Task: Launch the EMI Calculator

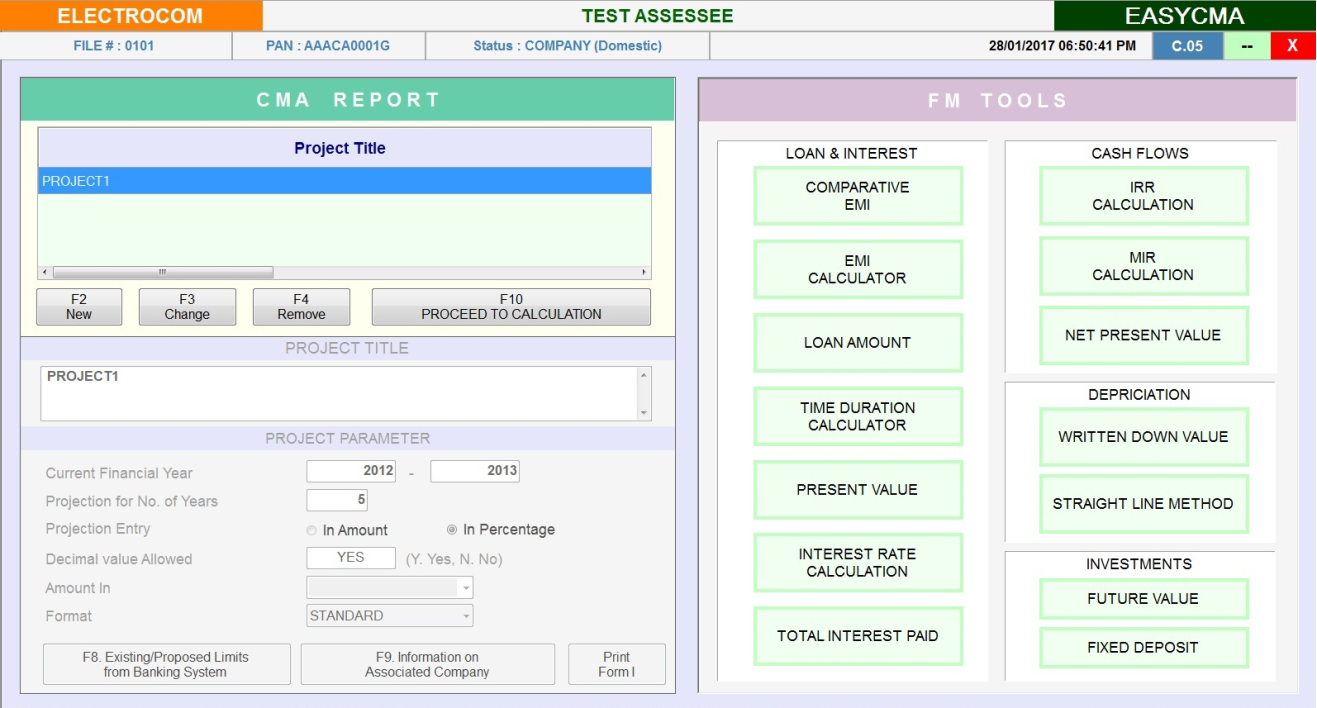Action: click(857, 270)
